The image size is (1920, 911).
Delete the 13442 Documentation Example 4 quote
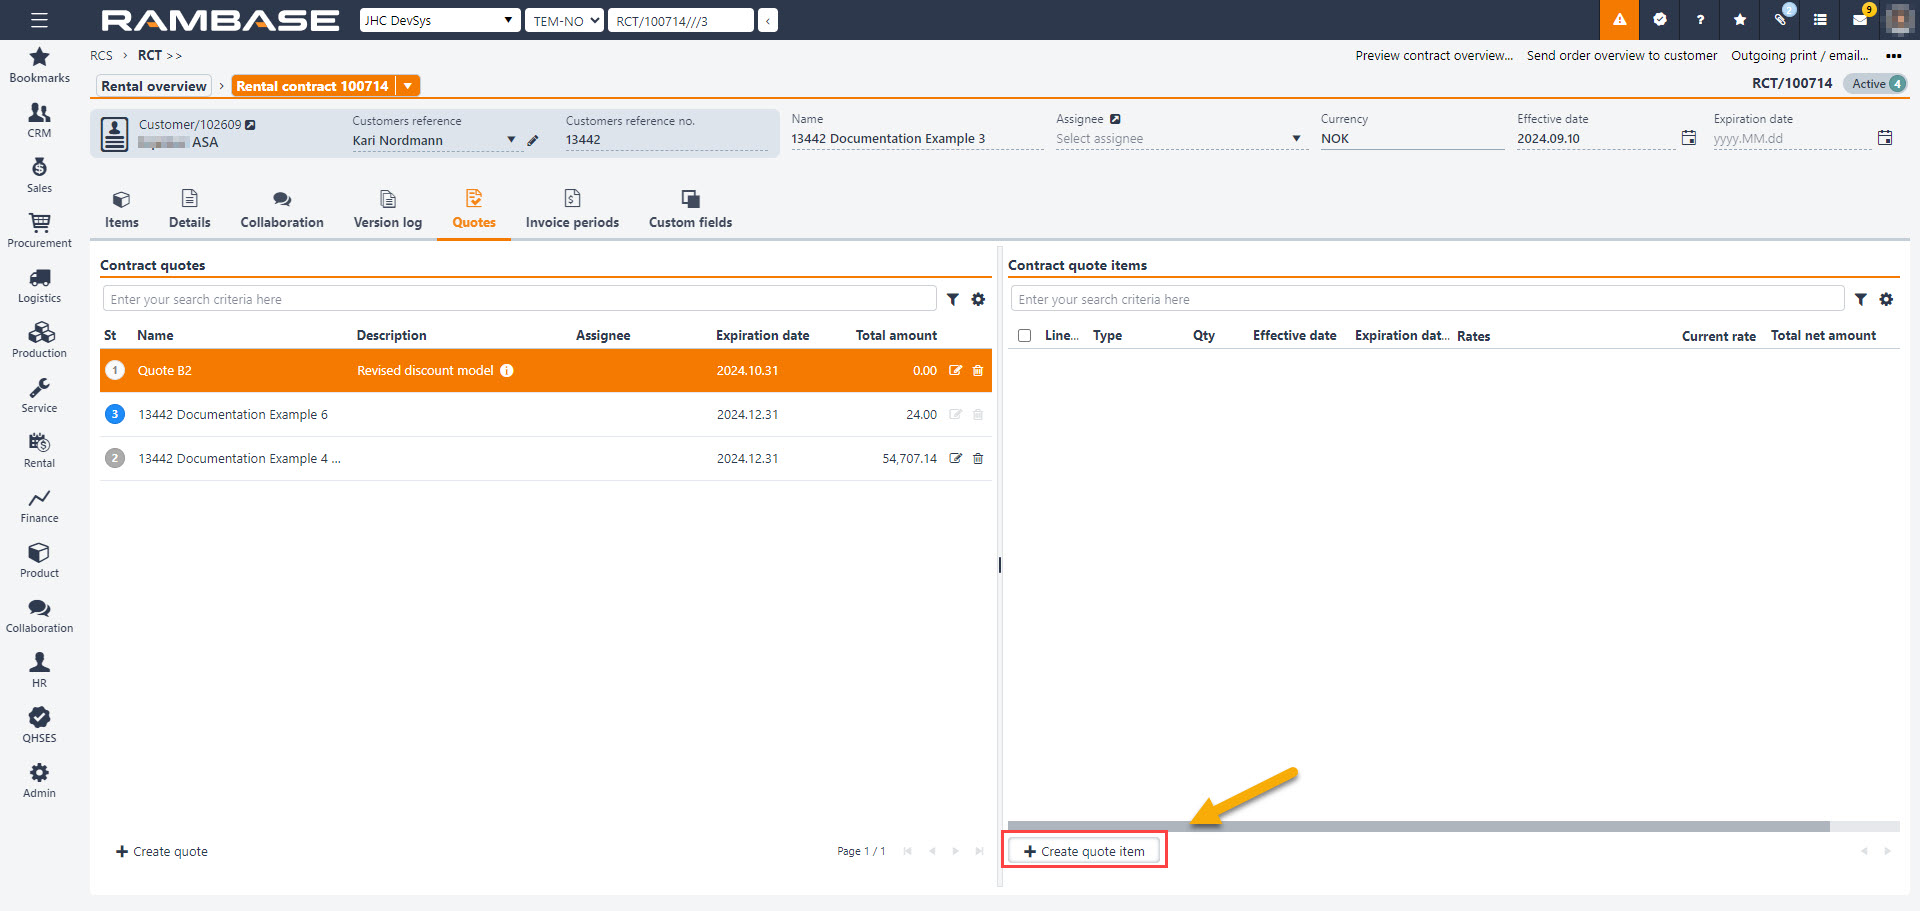[x=978, y=459]
